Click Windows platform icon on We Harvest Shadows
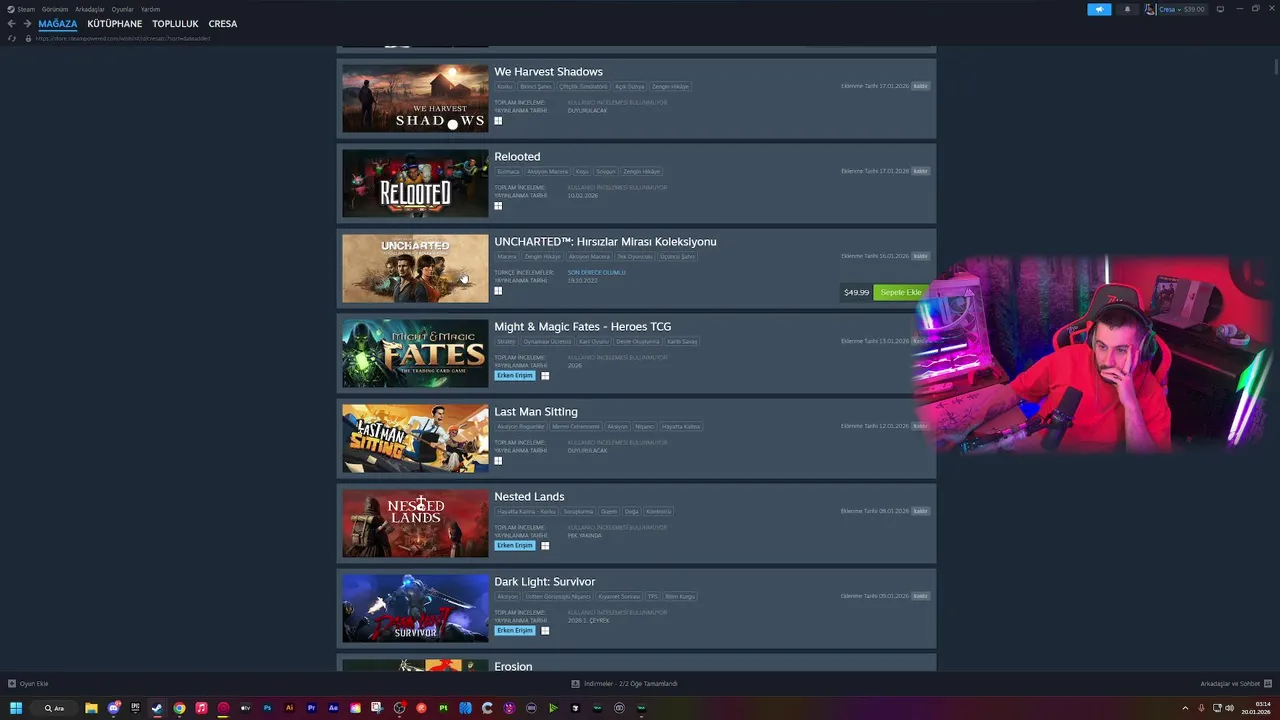This screenshot has height=720, width=1280. [498, 121]
